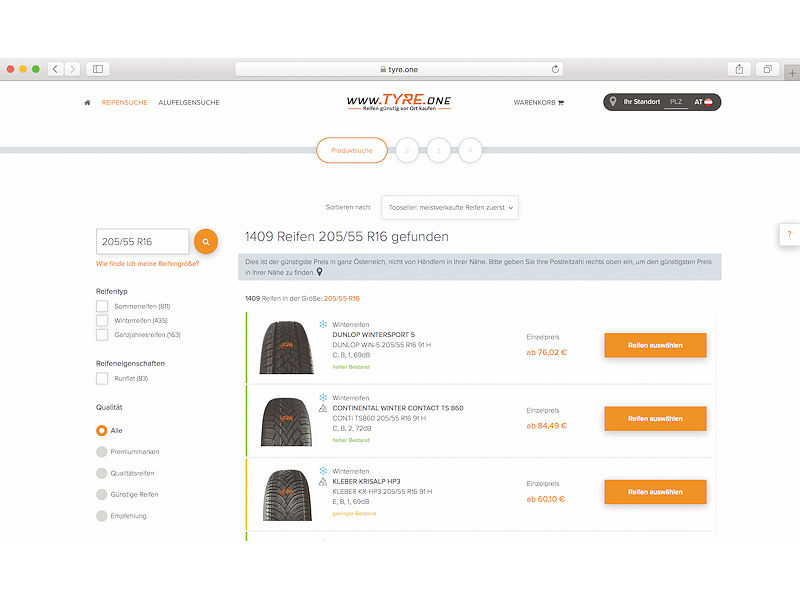Image resolution: width=800 pixels, height=600 pixels.
Task: Click the '1409 Reifen 205/55 R16 gefunden' heading
Action: coord(347,237)
